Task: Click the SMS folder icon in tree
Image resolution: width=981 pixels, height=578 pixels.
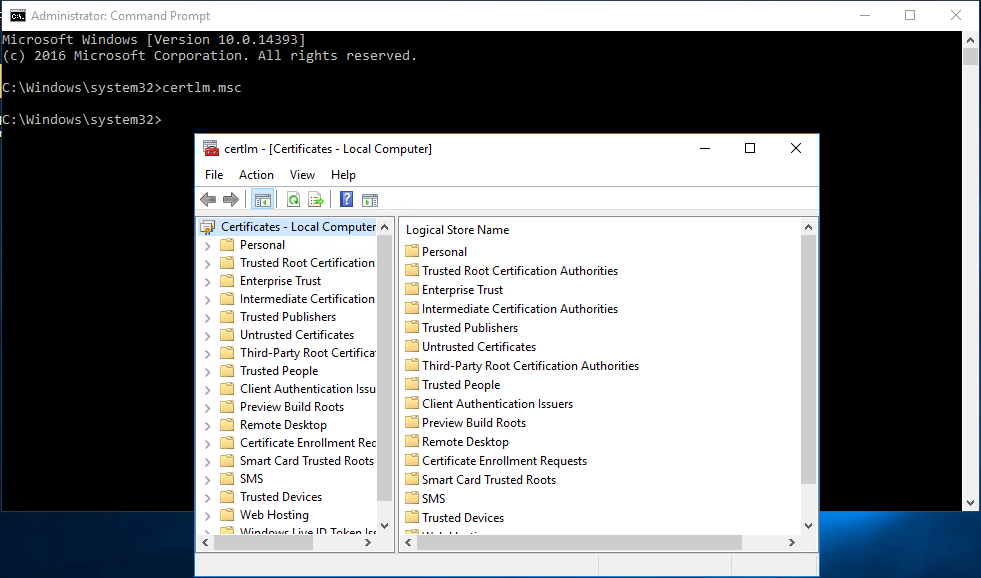Action: (x=227, y=479)
